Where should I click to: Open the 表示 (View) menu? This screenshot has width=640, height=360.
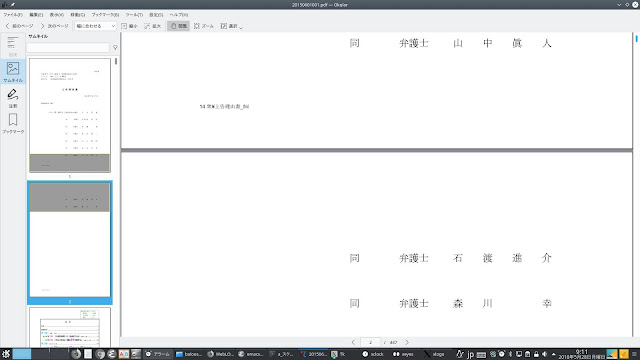[x=57, y=15]
